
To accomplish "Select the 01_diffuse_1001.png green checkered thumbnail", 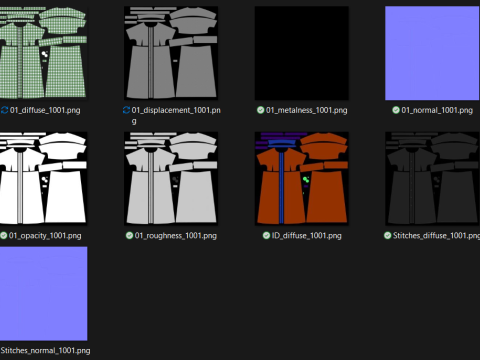I will tap(43, 53).
